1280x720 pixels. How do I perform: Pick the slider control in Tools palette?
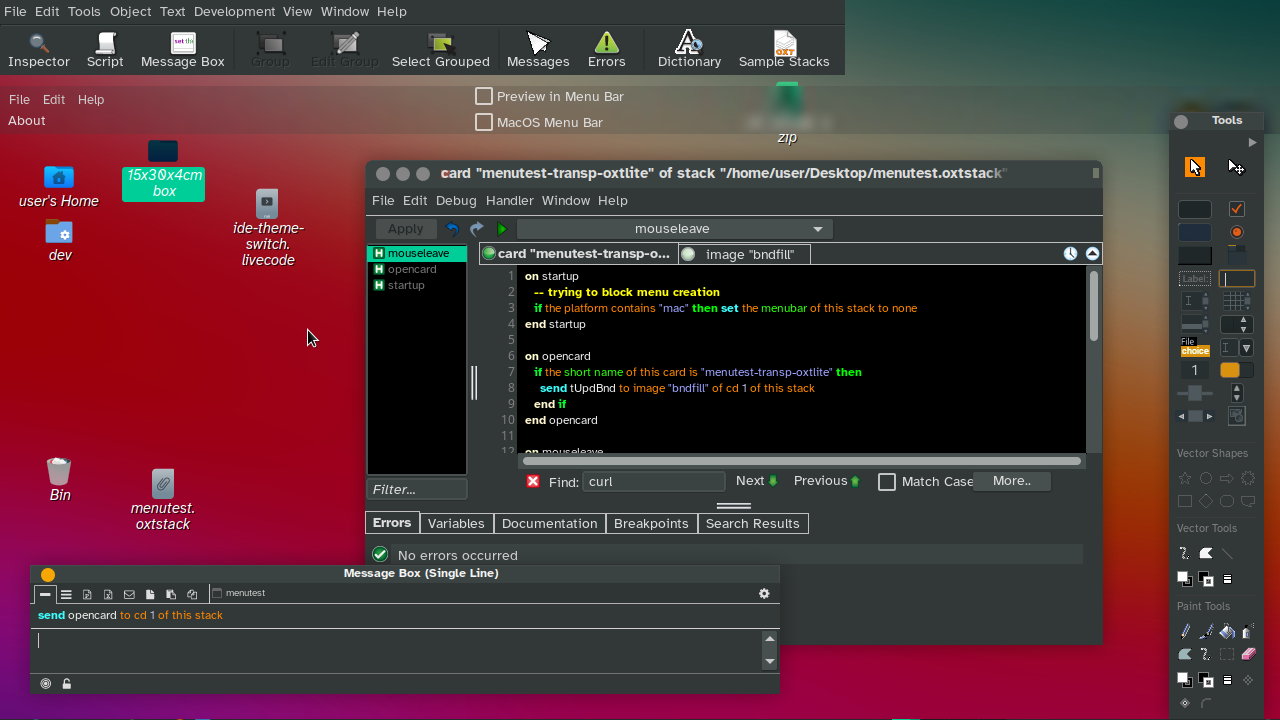click(x=1195, y=394)
